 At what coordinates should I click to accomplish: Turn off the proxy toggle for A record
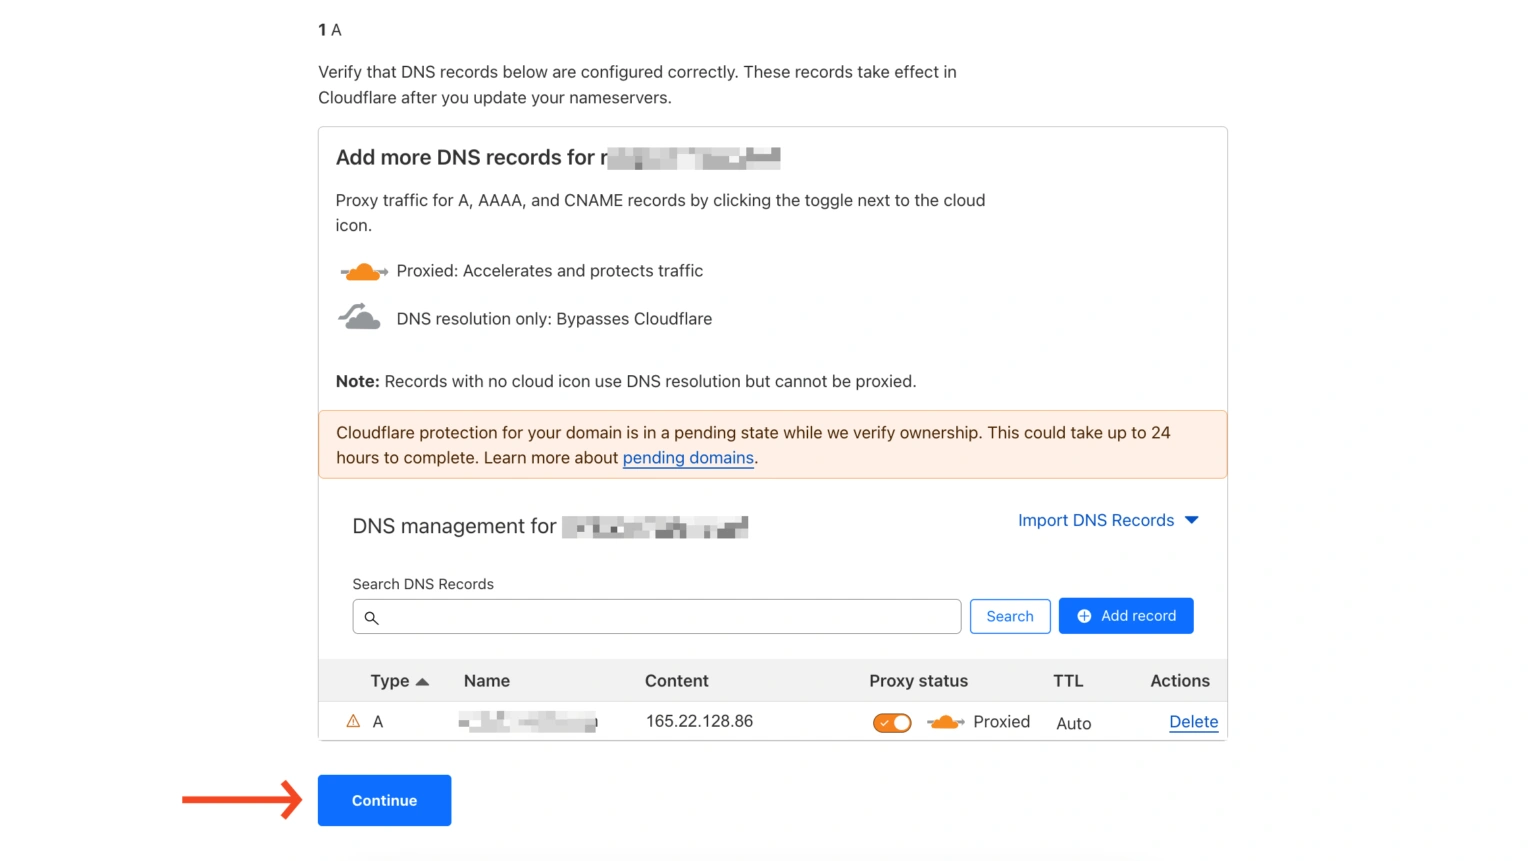click(x=892, y=723)
